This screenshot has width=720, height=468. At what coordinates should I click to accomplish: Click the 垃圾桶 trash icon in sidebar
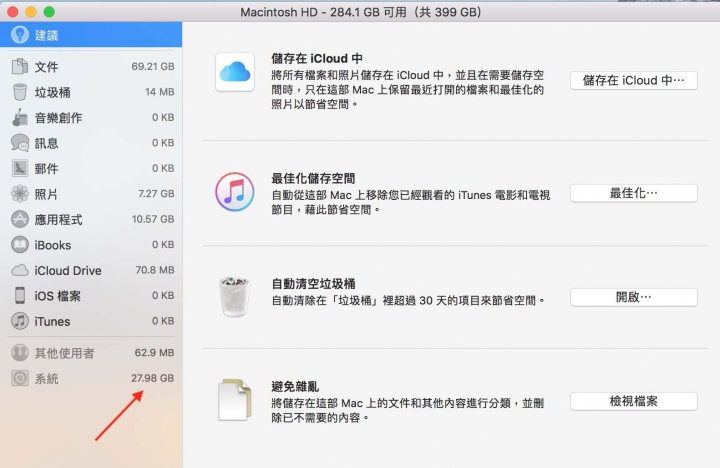[20, 92]
